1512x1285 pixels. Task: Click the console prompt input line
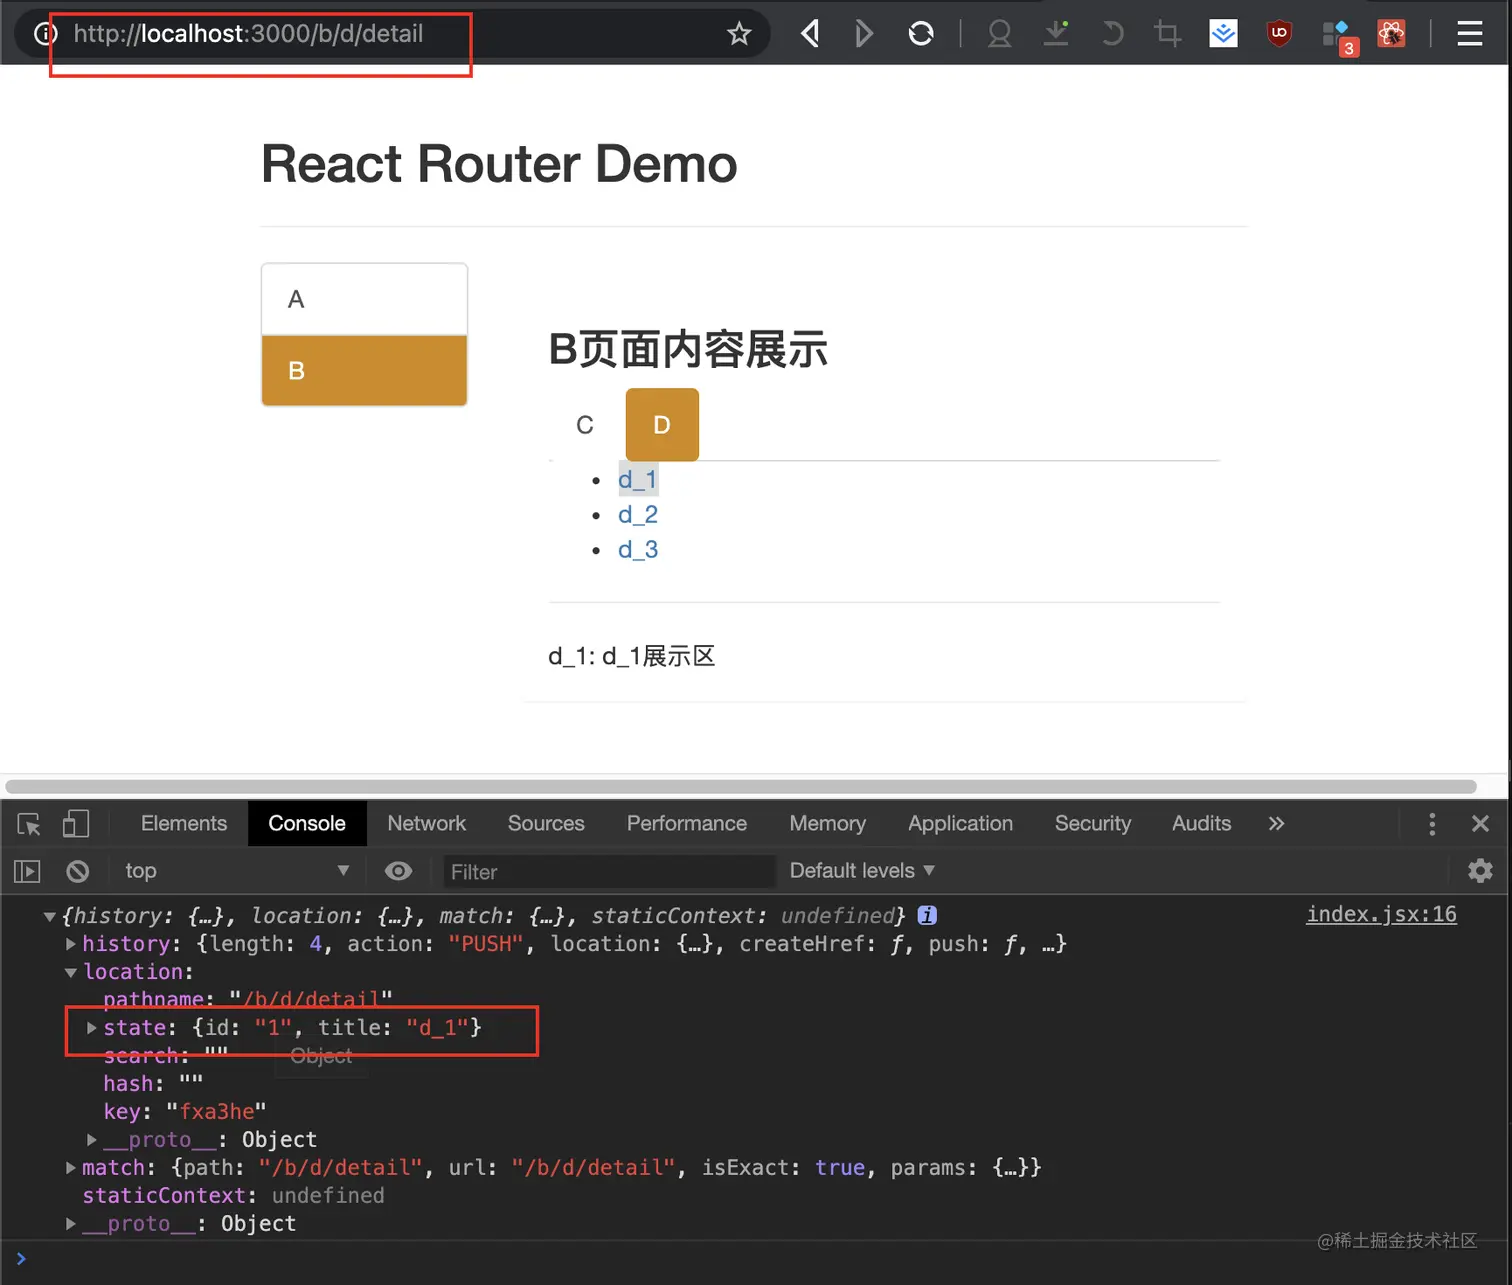[756, 1259]
